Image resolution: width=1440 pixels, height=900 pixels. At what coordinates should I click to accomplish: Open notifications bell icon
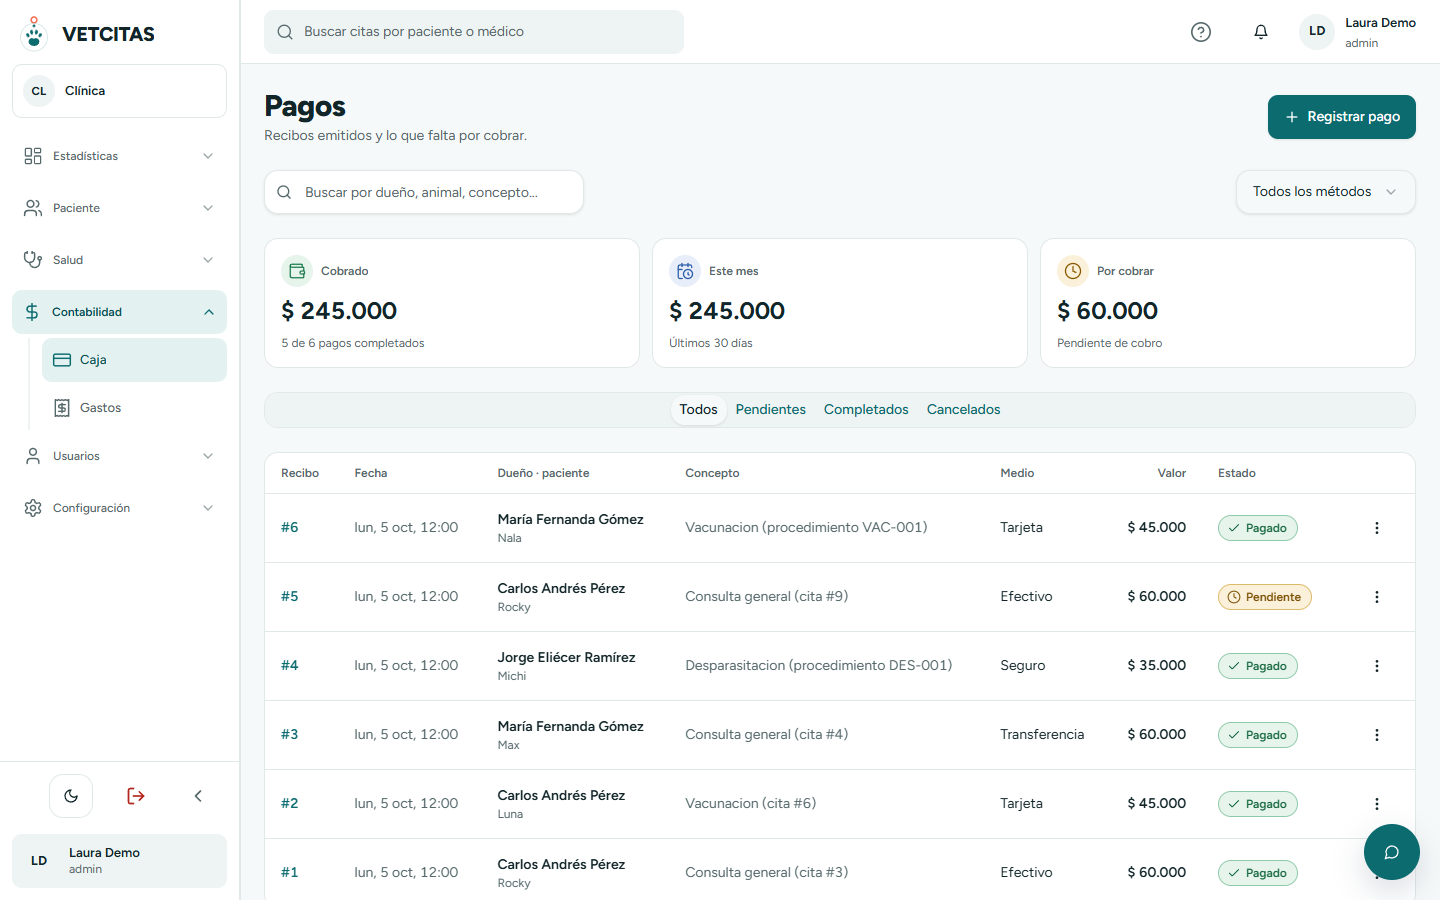click(x=1261, y=32)
